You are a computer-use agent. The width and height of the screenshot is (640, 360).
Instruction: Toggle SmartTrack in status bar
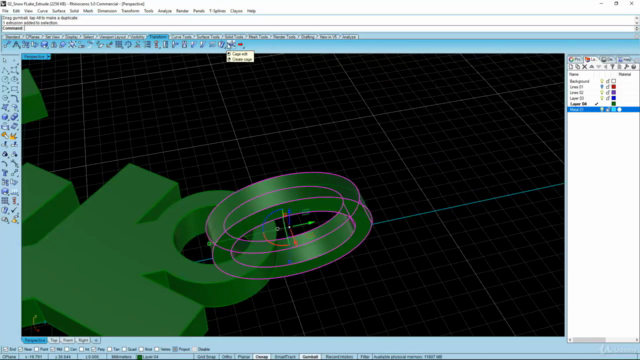[285, 357]
